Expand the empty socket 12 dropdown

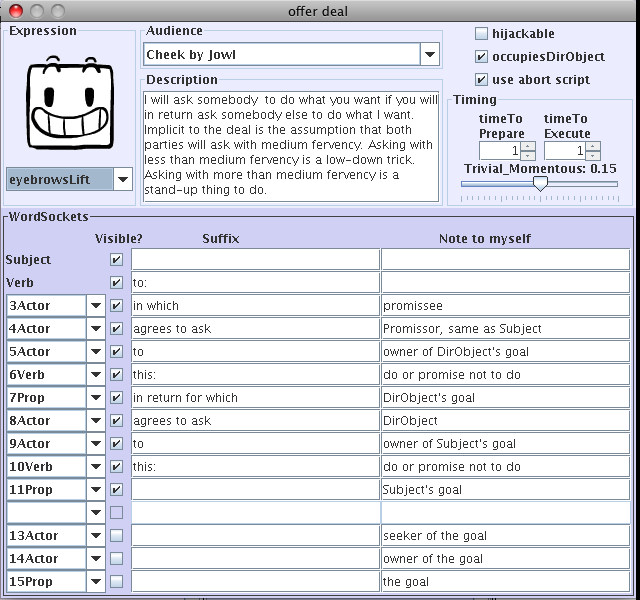tap(96, 513)
